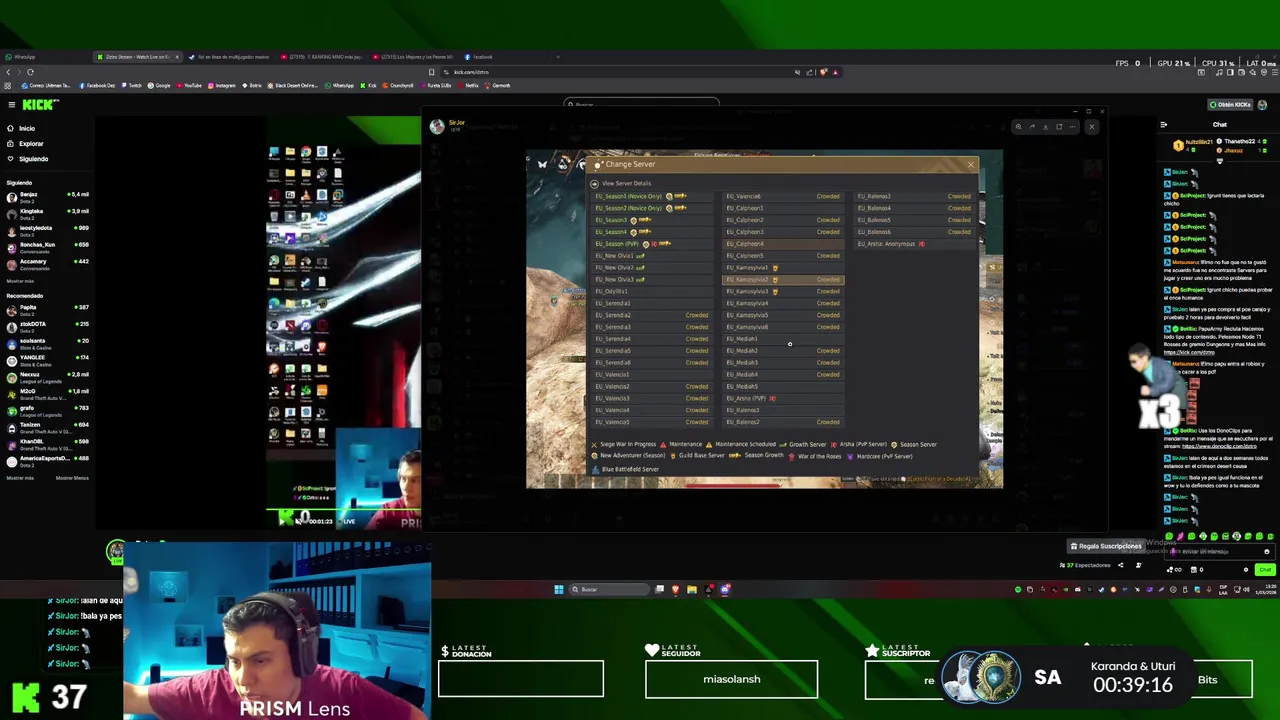Click the Kick search box (Buscar)
The width and height of the screenshot is (1280, 720).
tap(641, 104)
